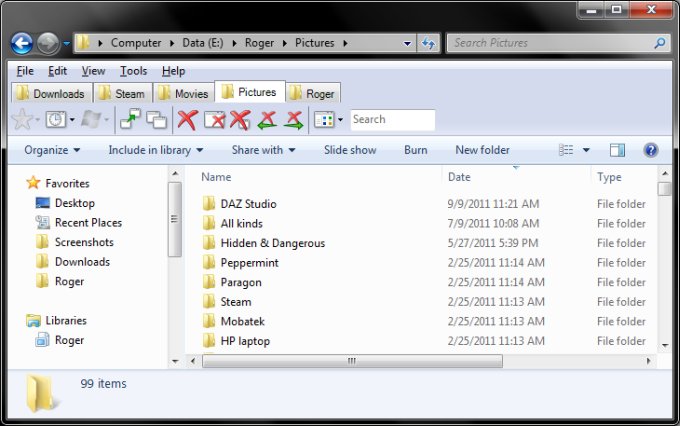Click the duplicate tab windows icon
This screenshot has width=680, height=426.
(x=156, y=120)
